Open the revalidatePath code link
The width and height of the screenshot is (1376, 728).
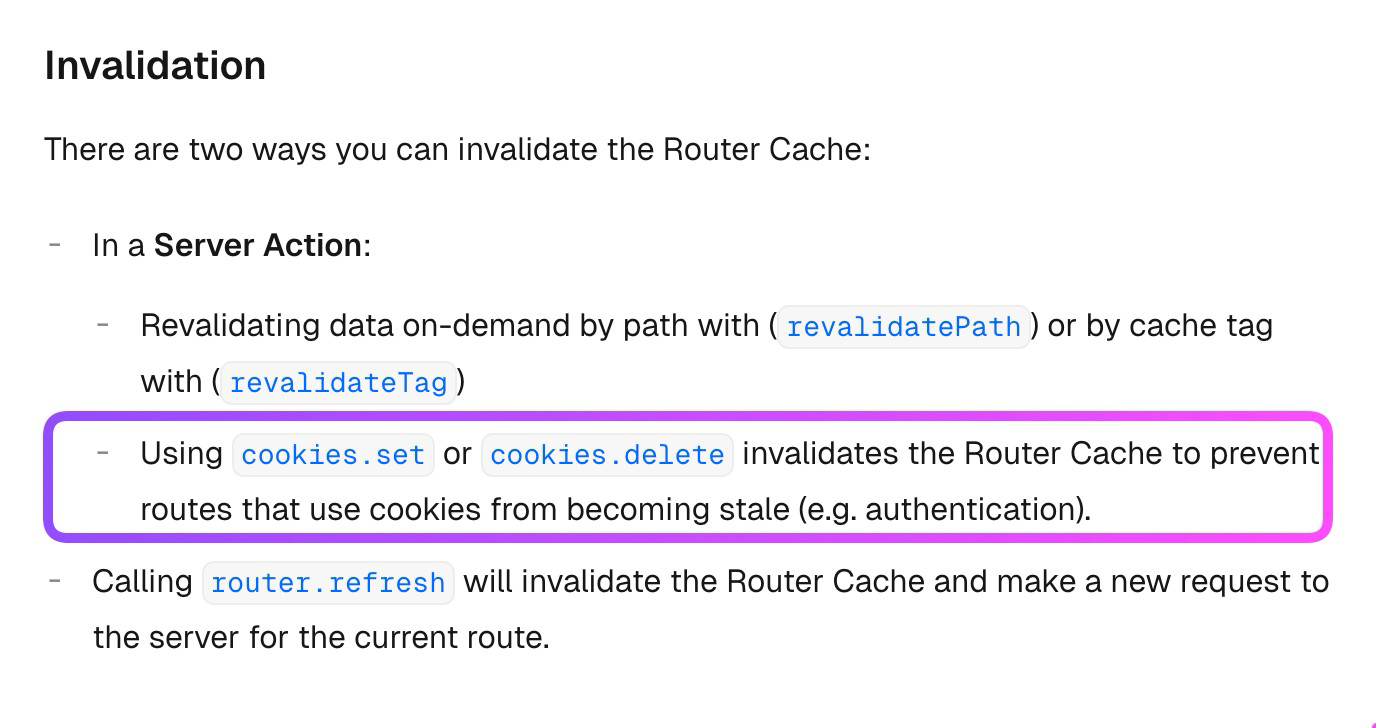(x=904, y=327)
